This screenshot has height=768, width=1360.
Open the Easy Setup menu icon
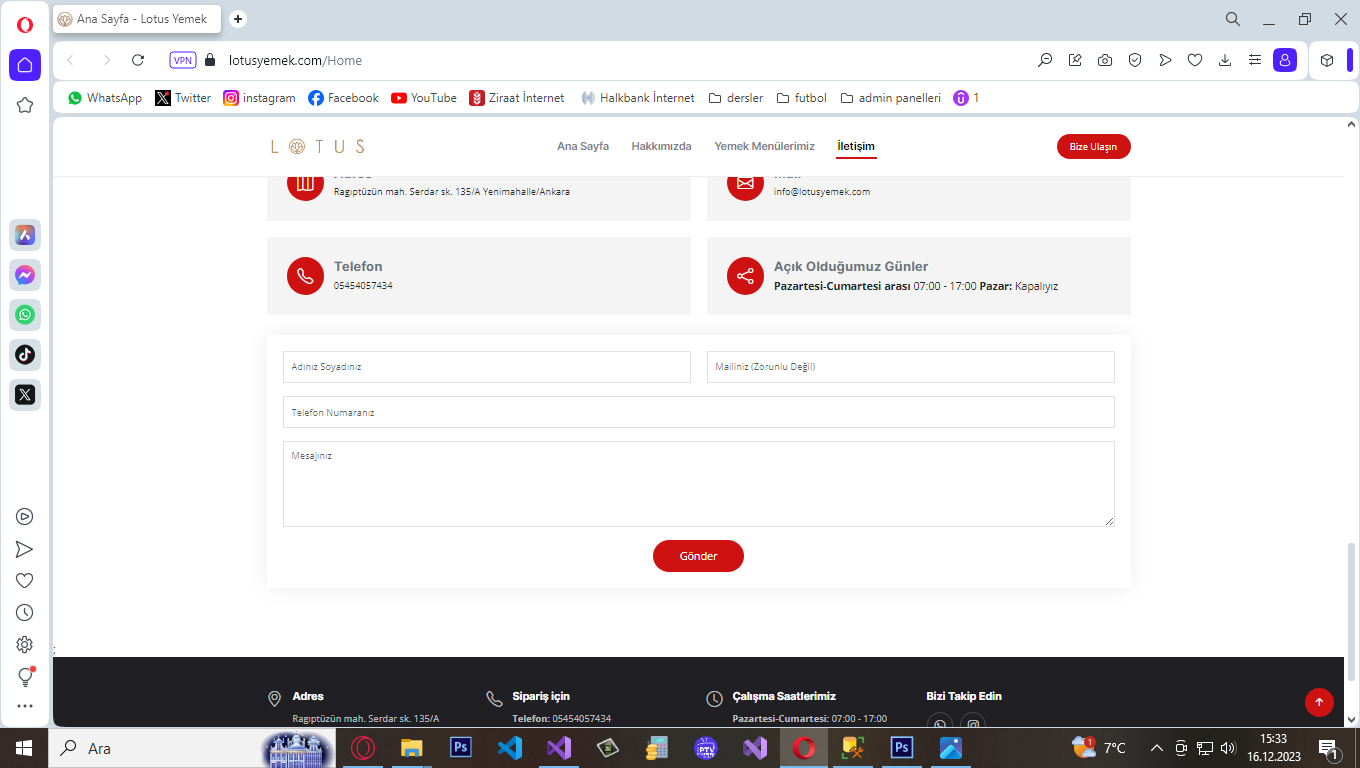click(1255, 60)
